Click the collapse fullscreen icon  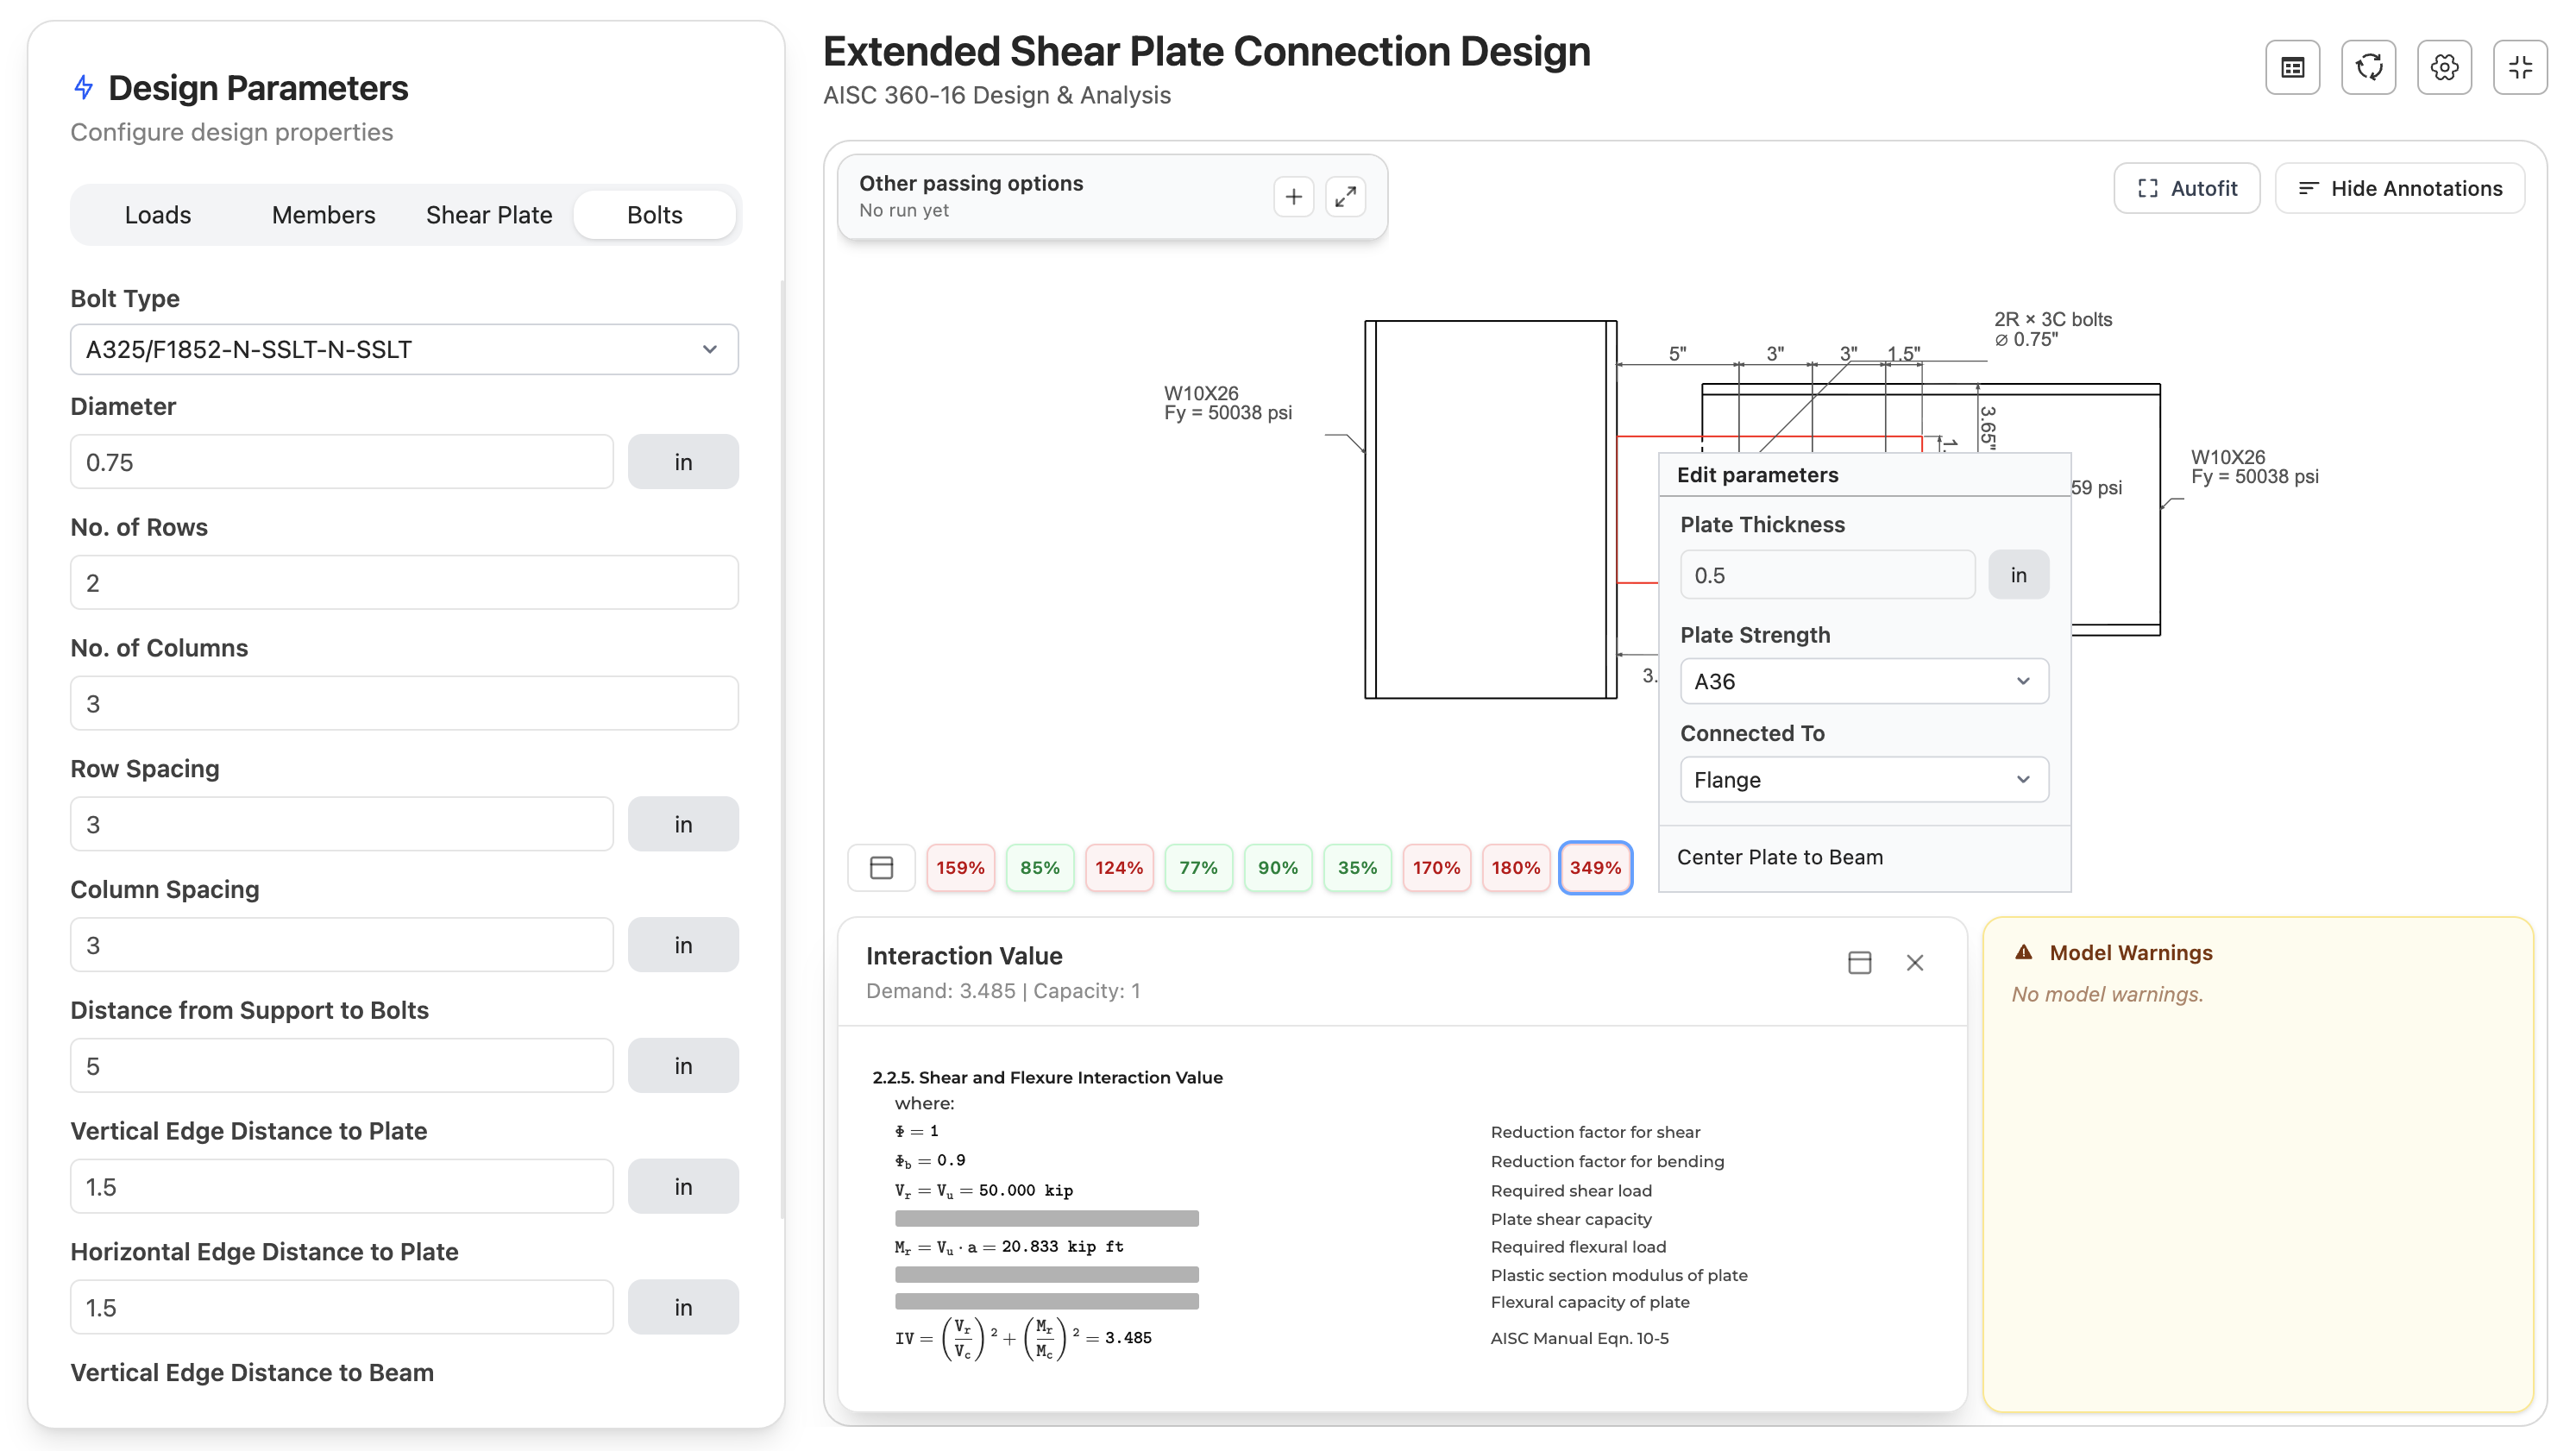coord(2520,68)
